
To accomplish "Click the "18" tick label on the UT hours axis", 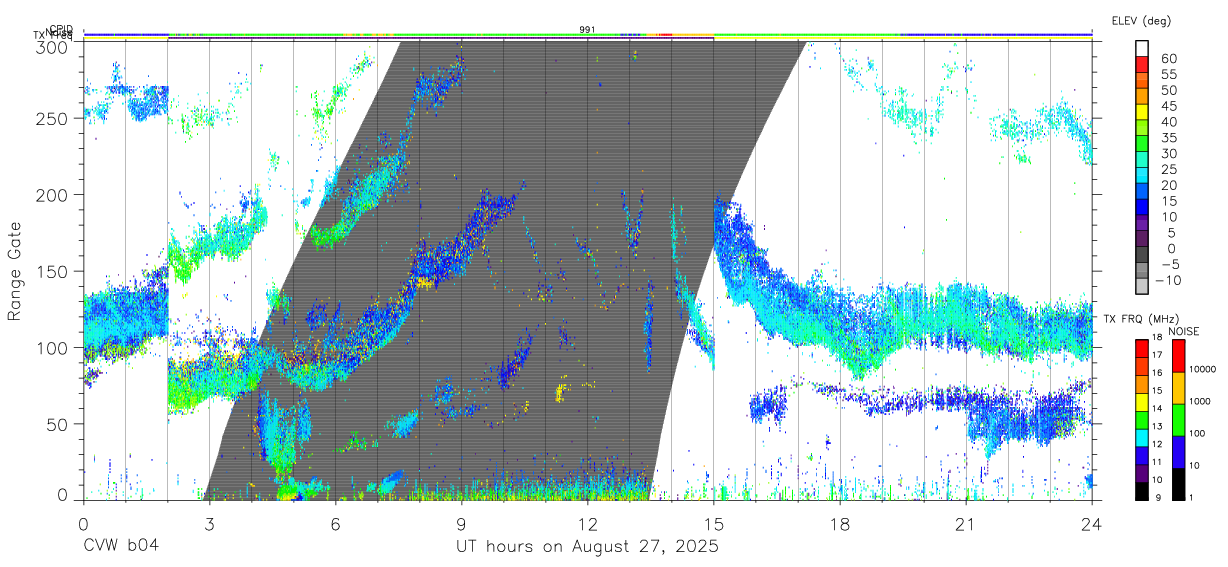I will point(839,523).
